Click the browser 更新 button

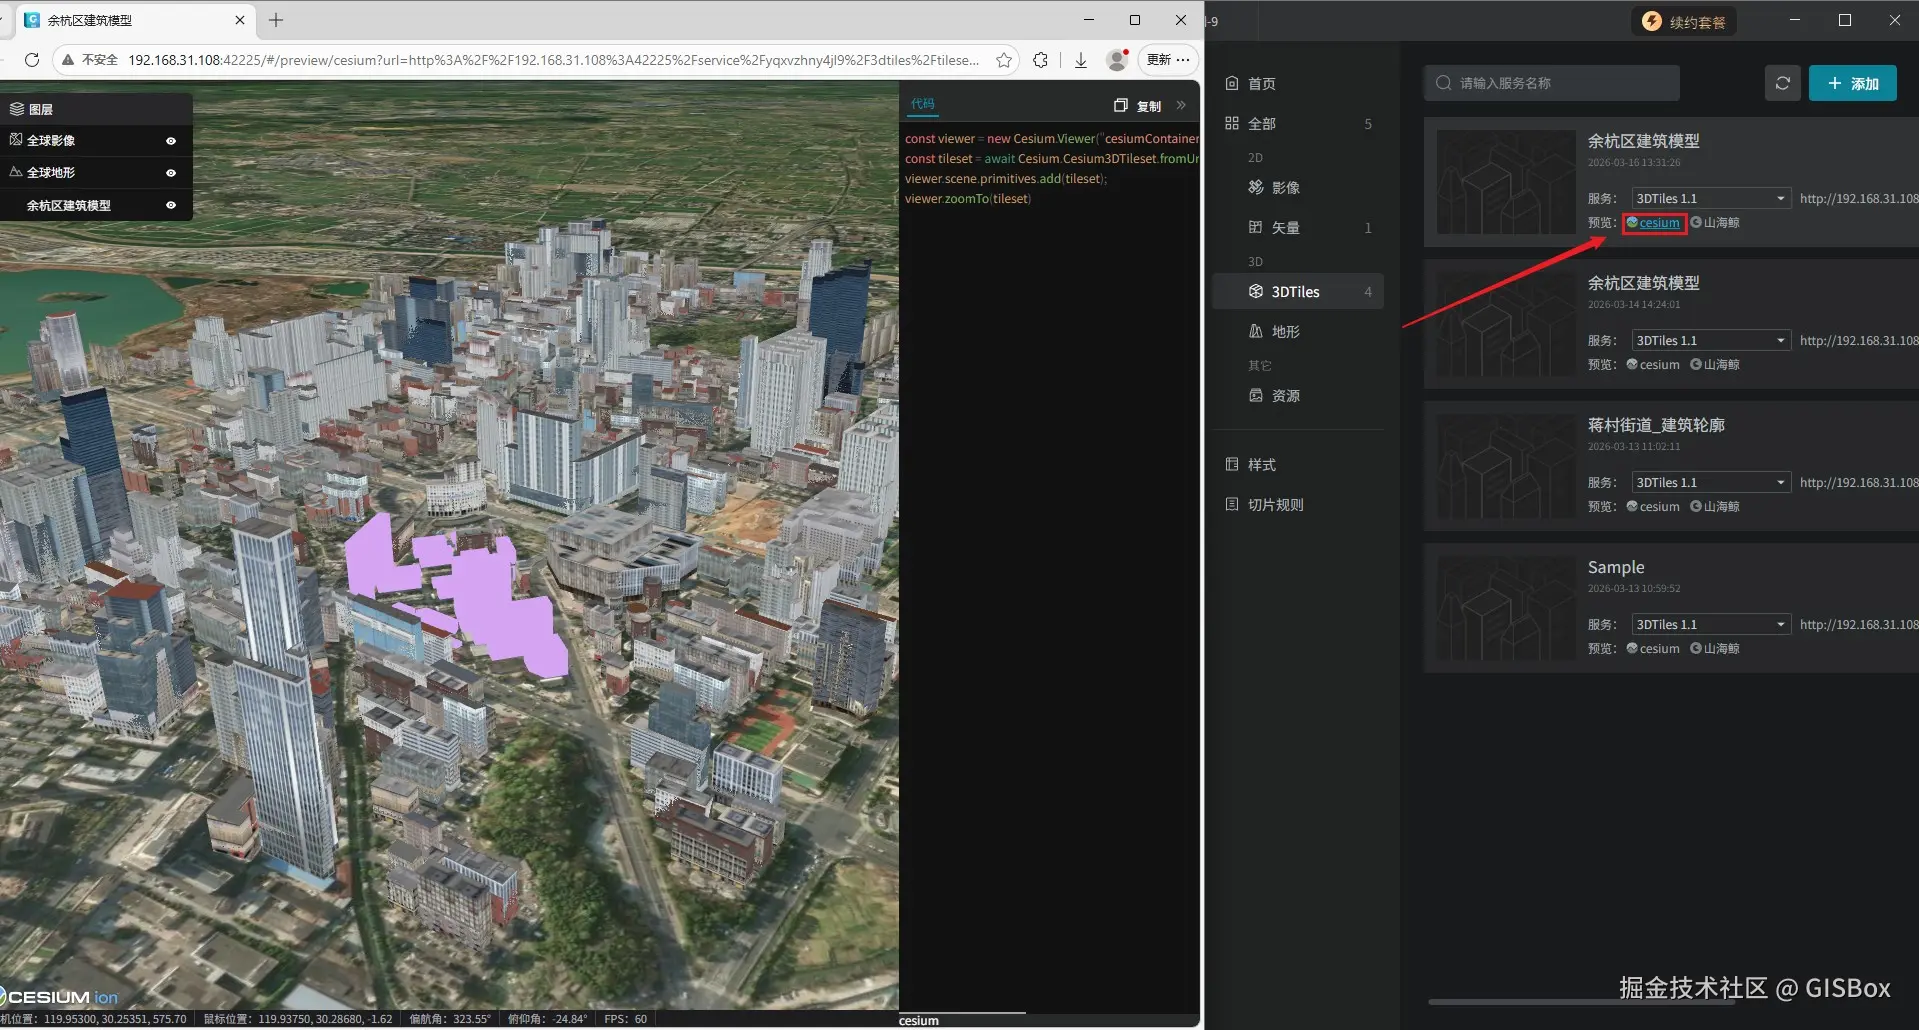1168,60
